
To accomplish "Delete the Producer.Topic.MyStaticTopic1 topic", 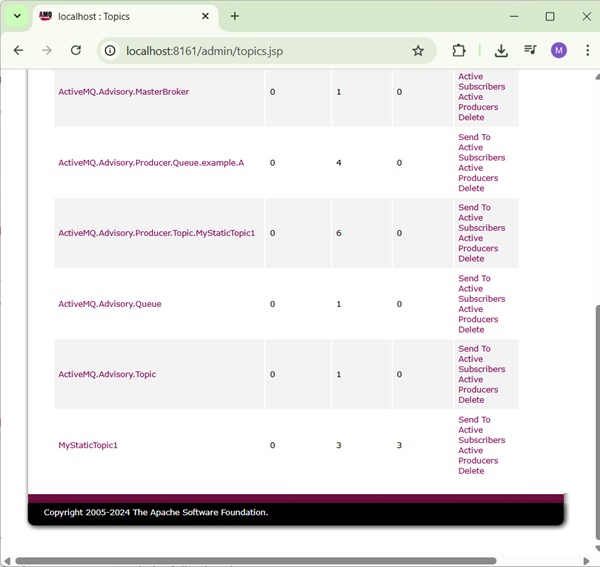I will tap(471, 259).
